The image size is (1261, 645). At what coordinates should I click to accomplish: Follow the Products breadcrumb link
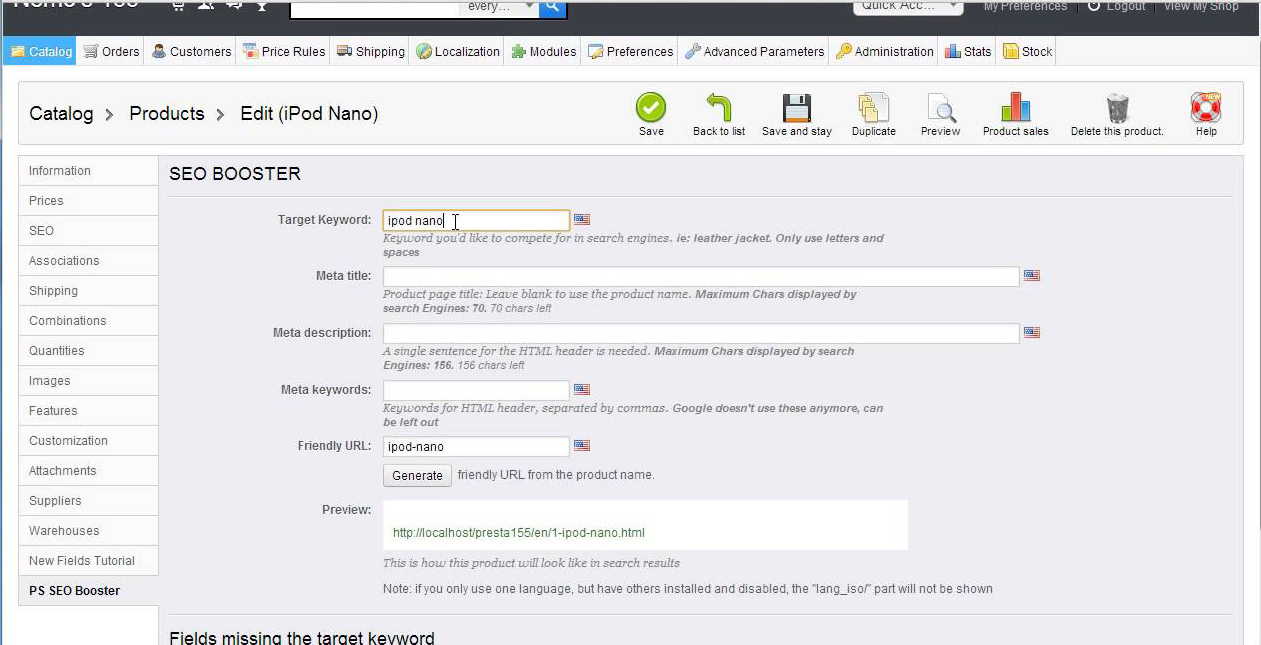(x=167, y=114)
